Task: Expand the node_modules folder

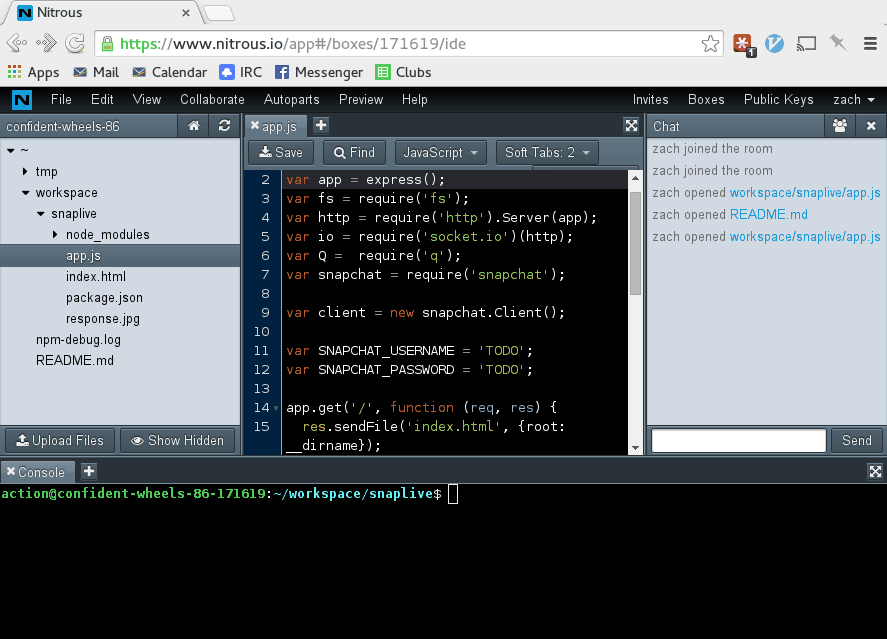Action: (55, 234)
